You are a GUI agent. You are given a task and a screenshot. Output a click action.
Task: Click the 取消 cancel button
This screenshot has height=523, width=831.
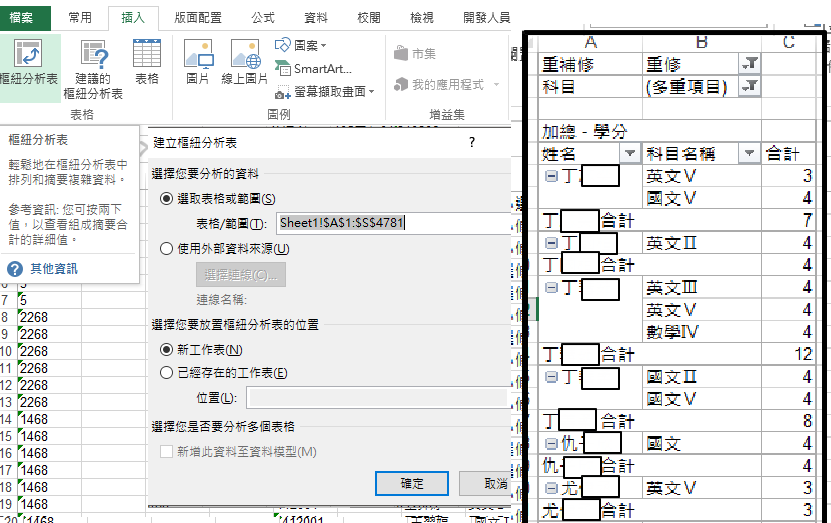(485, 484)
